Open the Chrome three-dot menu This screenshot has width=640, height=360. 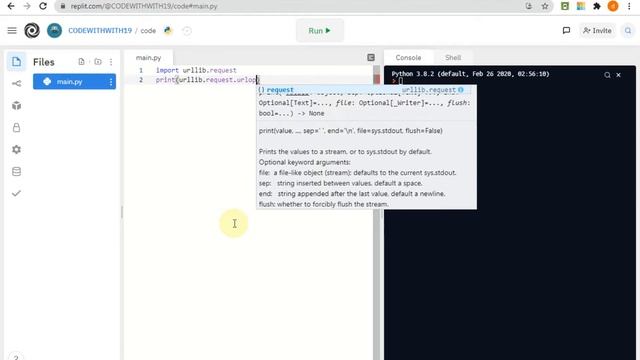(x=629, y=6)
